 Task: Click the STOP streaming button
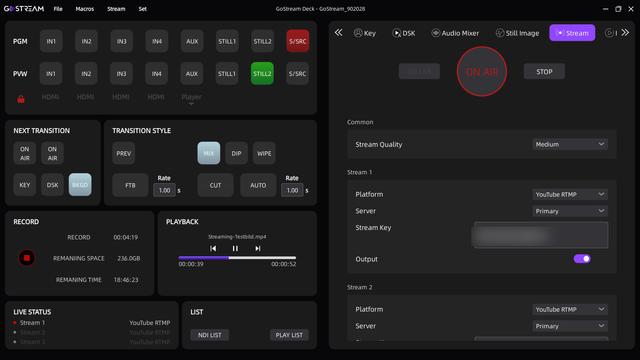click(544, 72)
